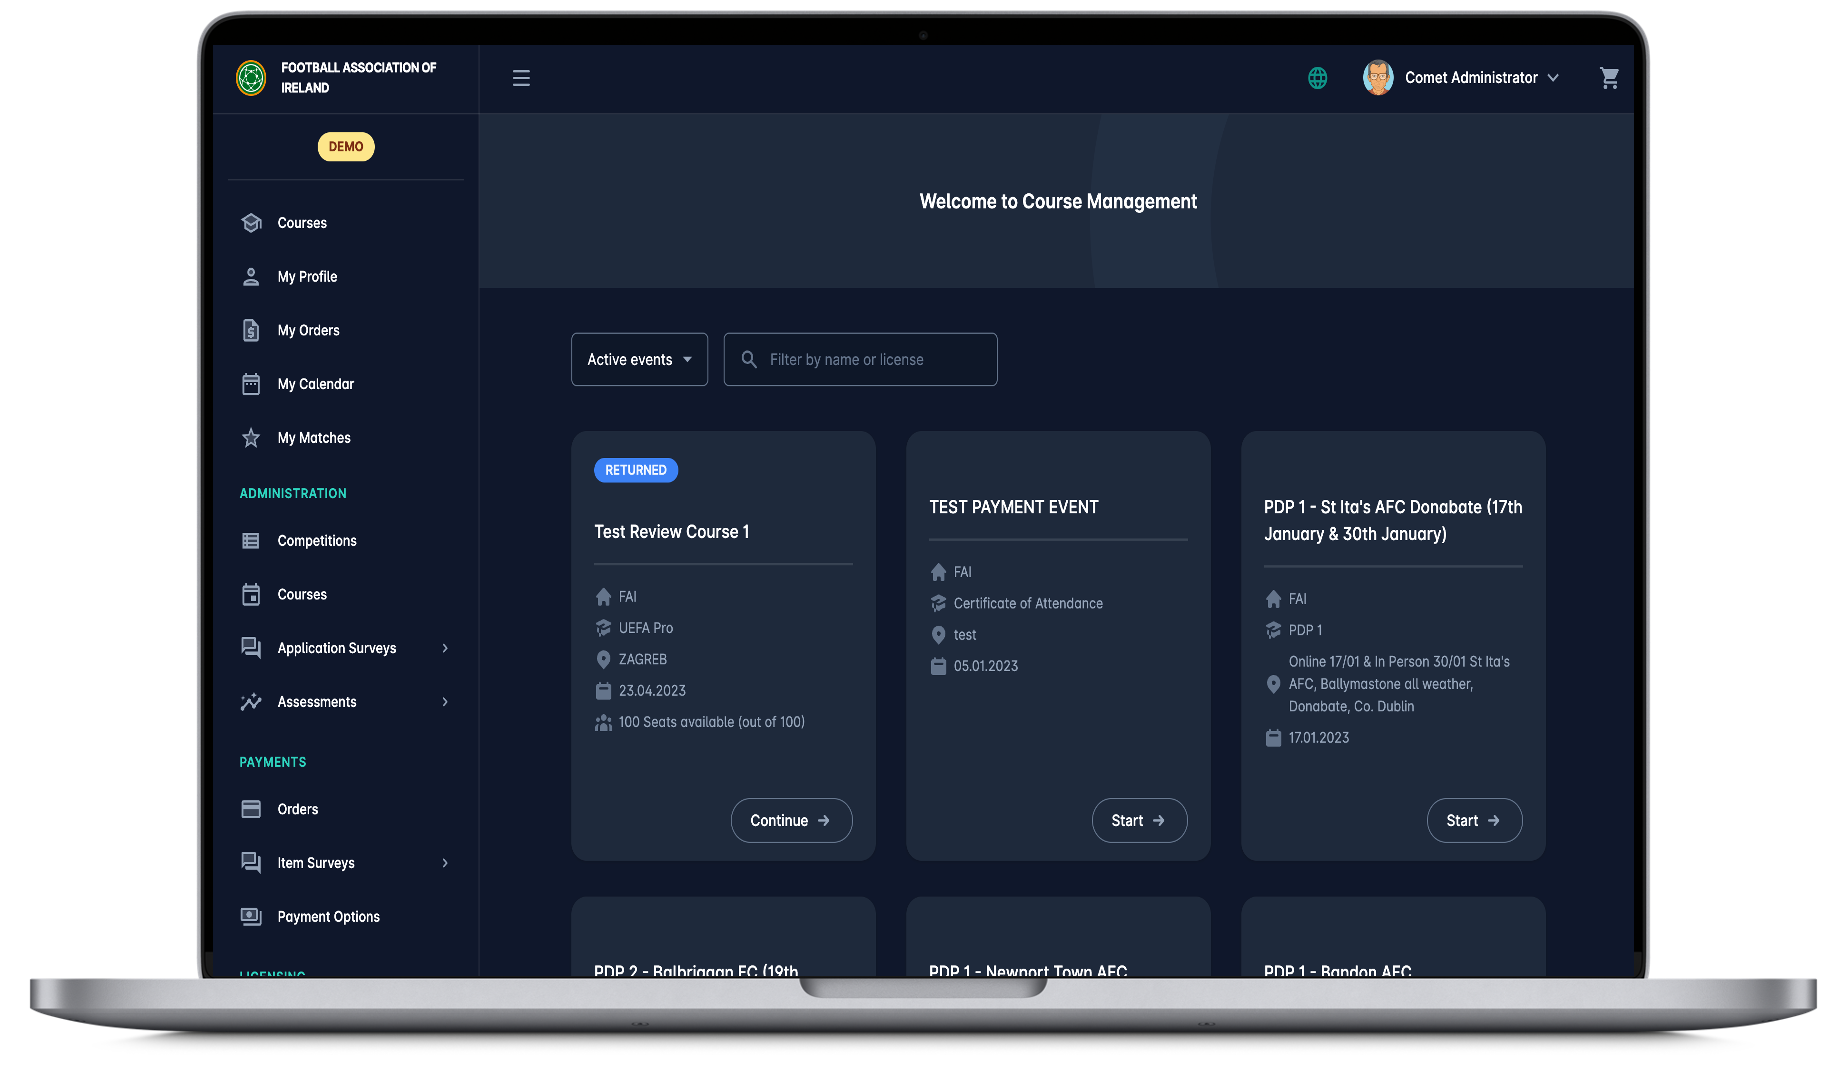
Task: Click the Payment Options icon
Action: [x=251, y=917]
